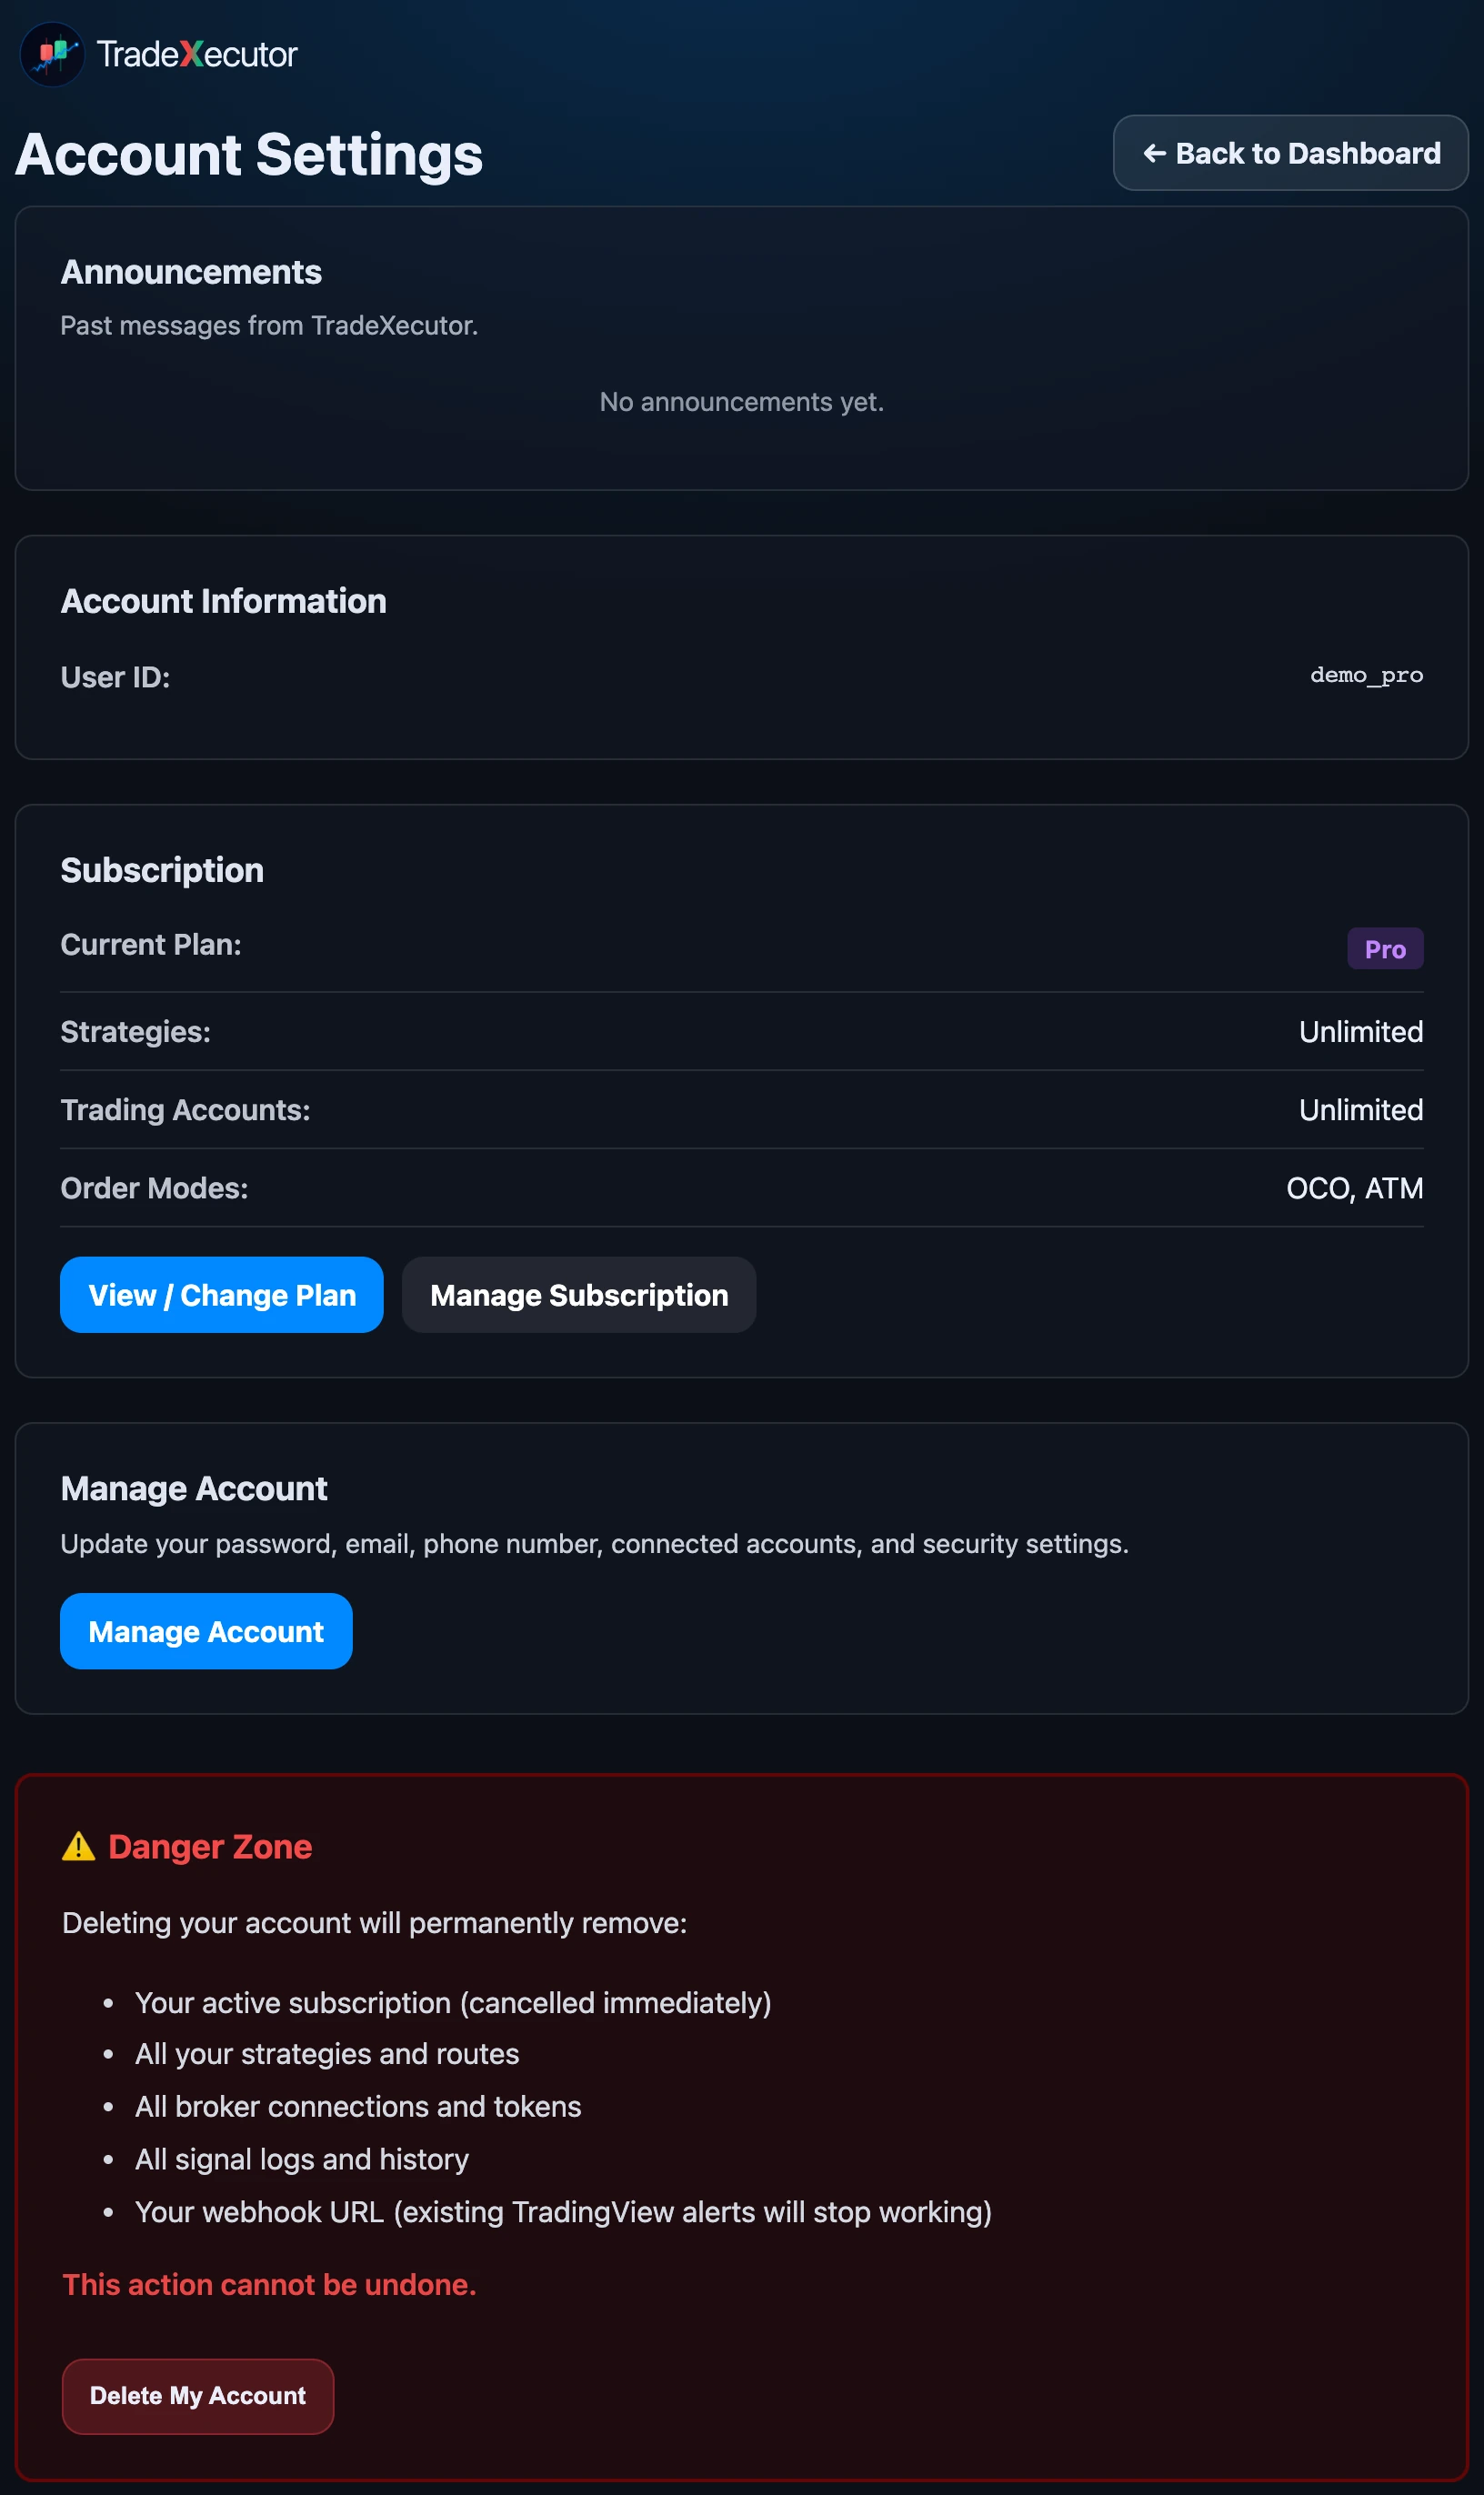Click the Unlimited value for Trading Accounts
The width and height of the screenshot is (1484, 2495).
pyautogui.click(x=1361, y=1110)
